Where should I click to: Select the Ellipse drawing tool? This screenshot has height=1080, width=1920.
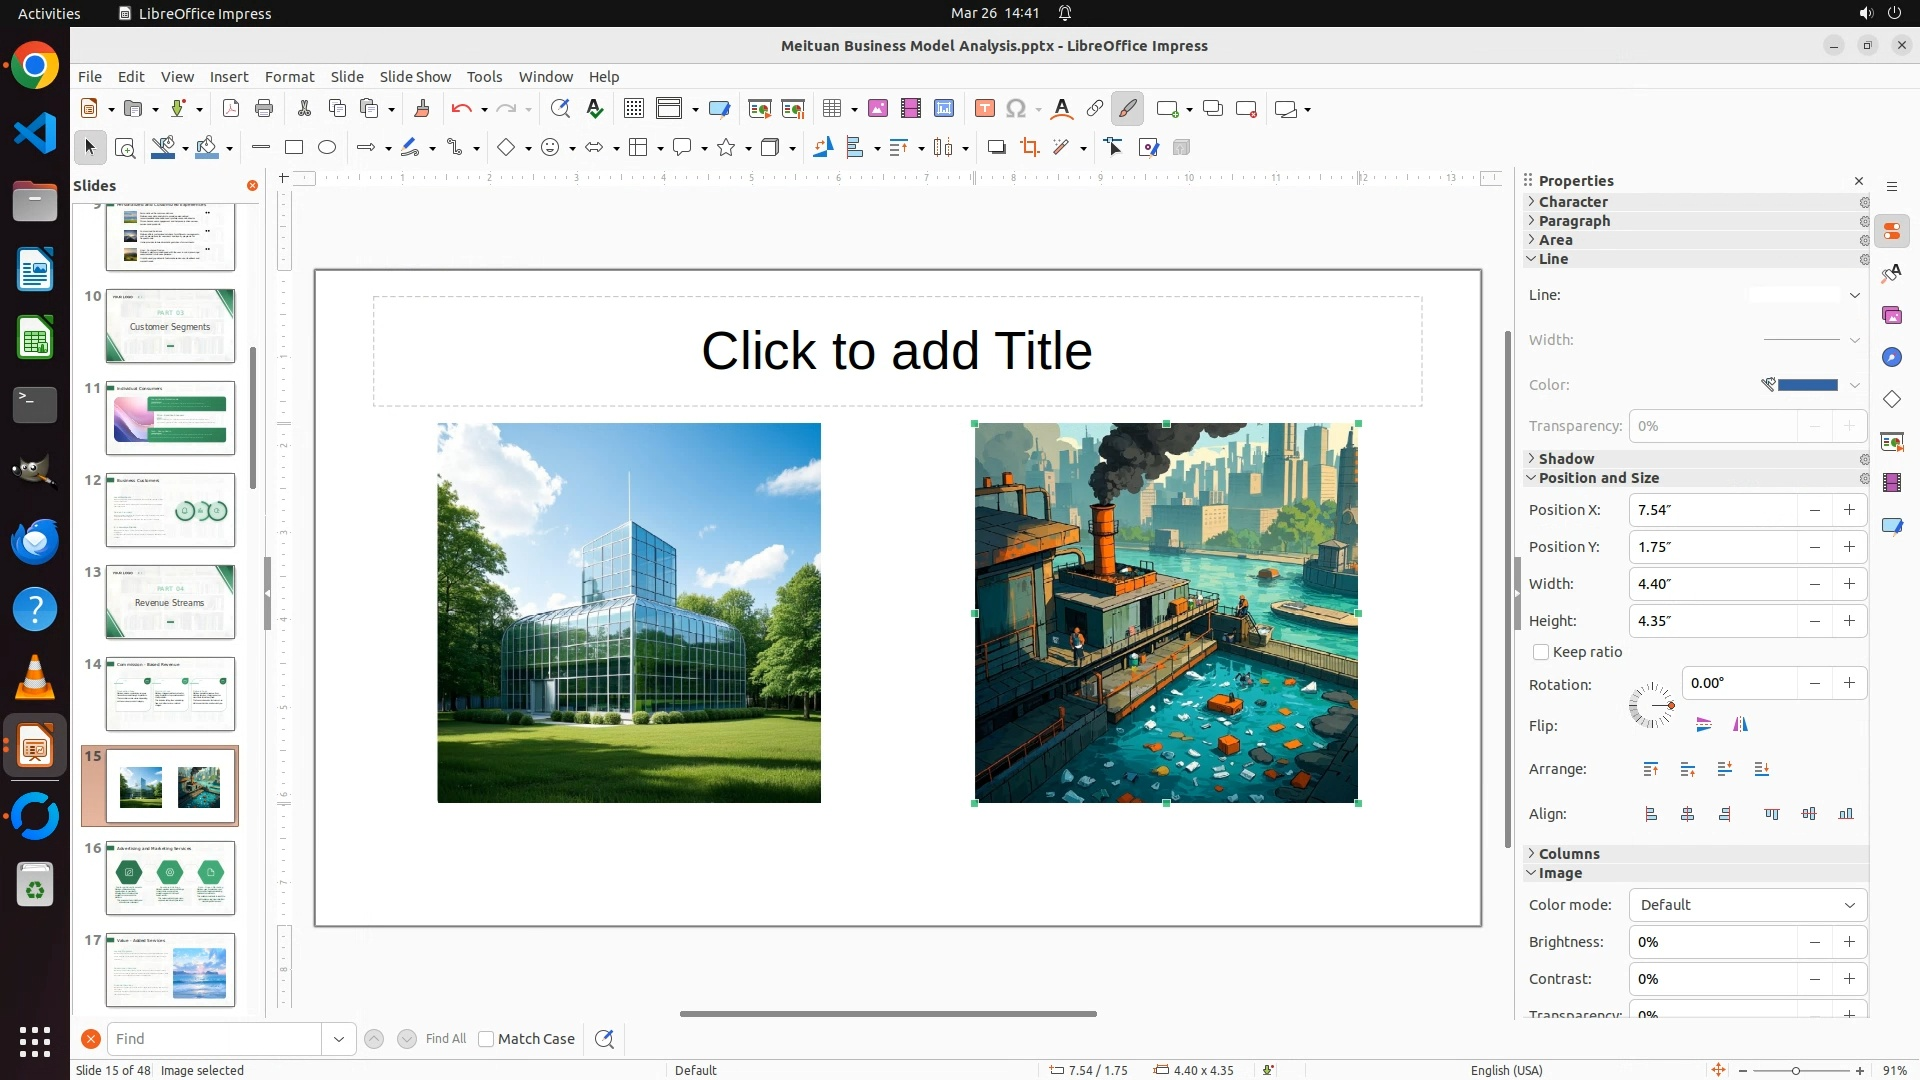[327, 148]
